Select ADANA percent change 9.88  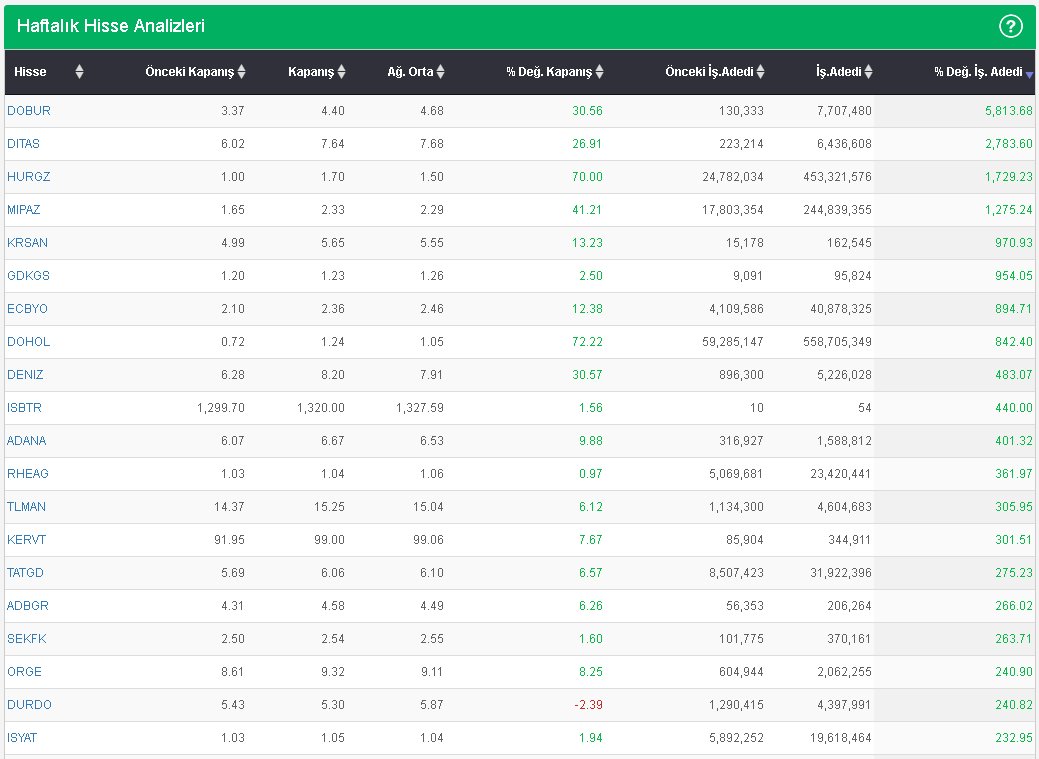[590, 441]
